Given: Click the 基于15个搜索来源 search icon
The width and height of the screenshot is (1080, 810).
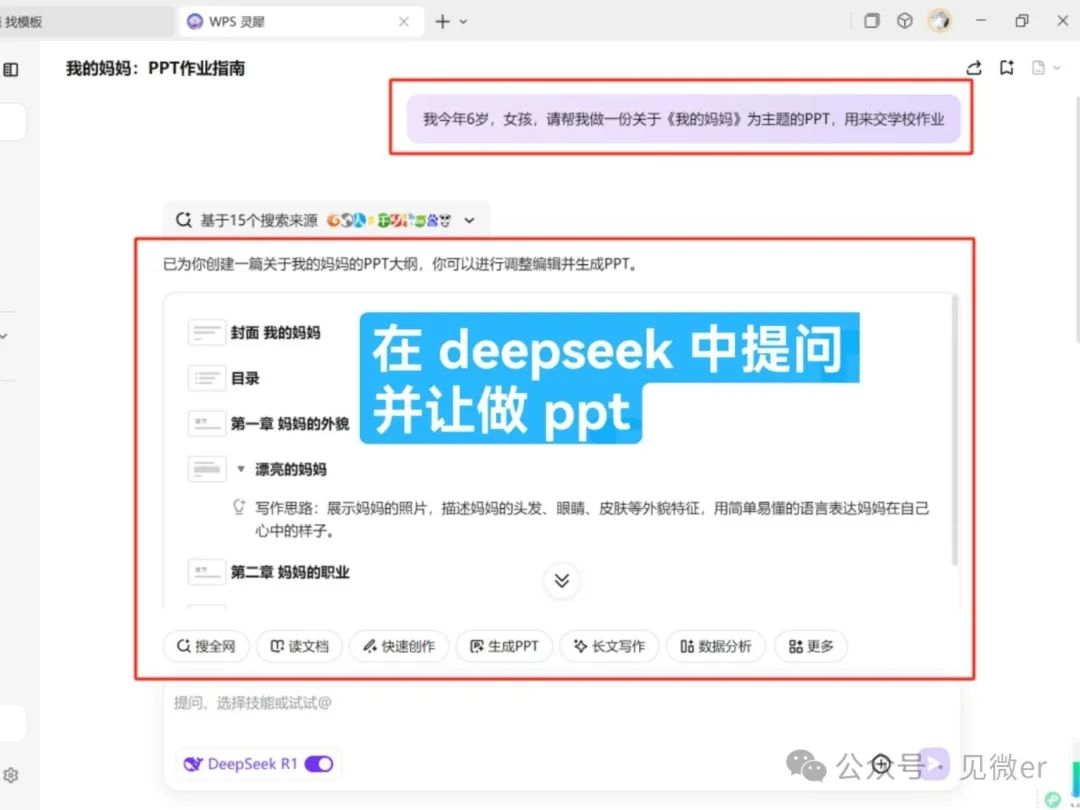Looking at the screenshot, I should click(x=183, y=220).
